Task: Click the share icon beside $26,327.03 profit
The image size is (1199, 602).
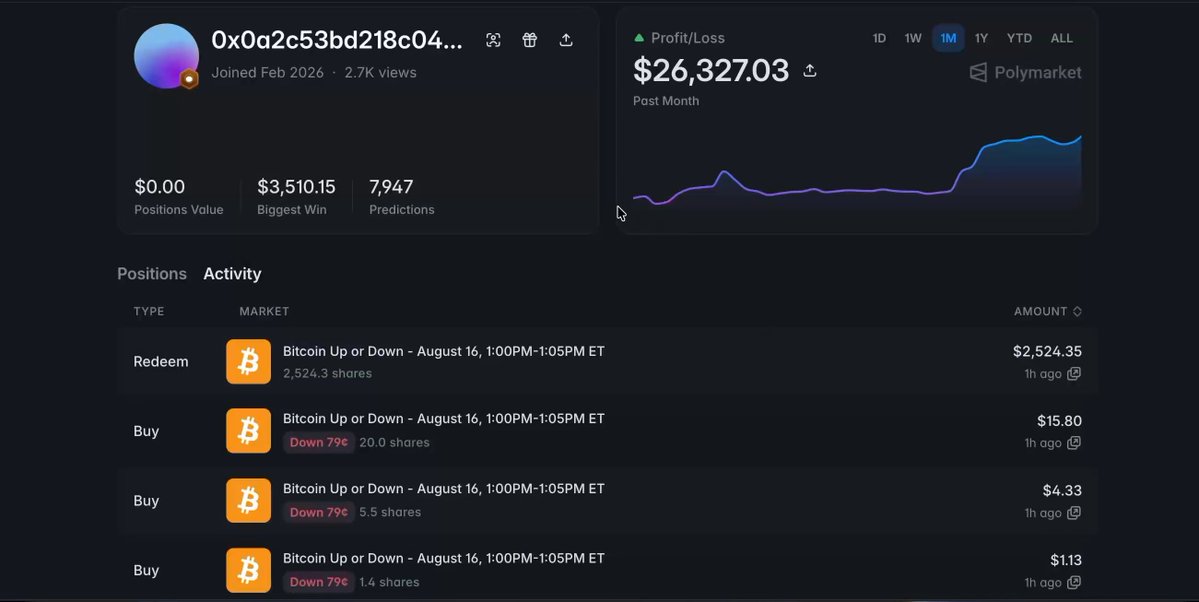Action: click(810, 70)
